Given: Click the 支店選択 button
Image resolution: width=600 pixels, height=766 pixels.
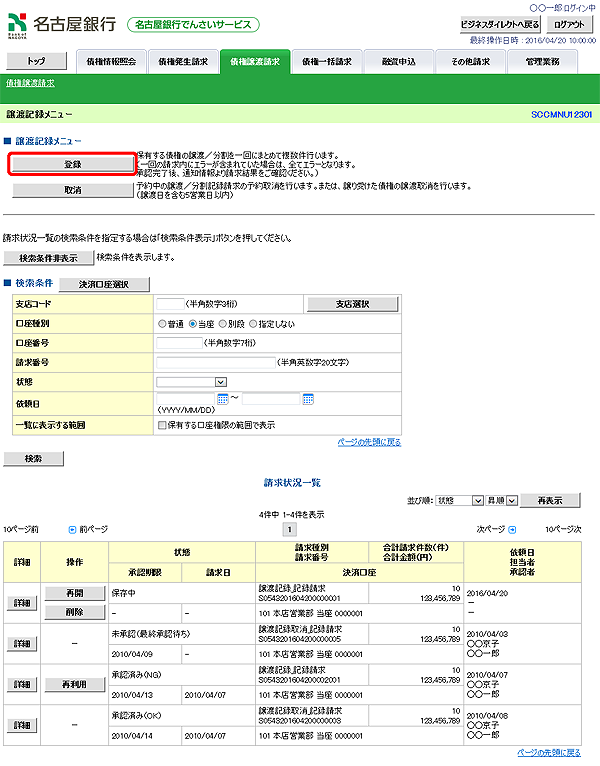Looking at the screenshot, I should click(x=352, y=304).
